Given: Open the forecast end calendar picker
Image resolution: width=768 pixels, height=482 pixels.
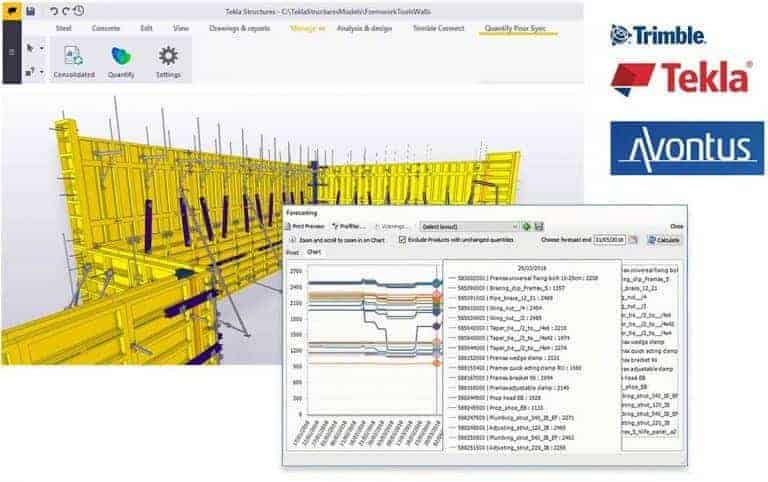Looking at the screenshot, I should point(634,240).
